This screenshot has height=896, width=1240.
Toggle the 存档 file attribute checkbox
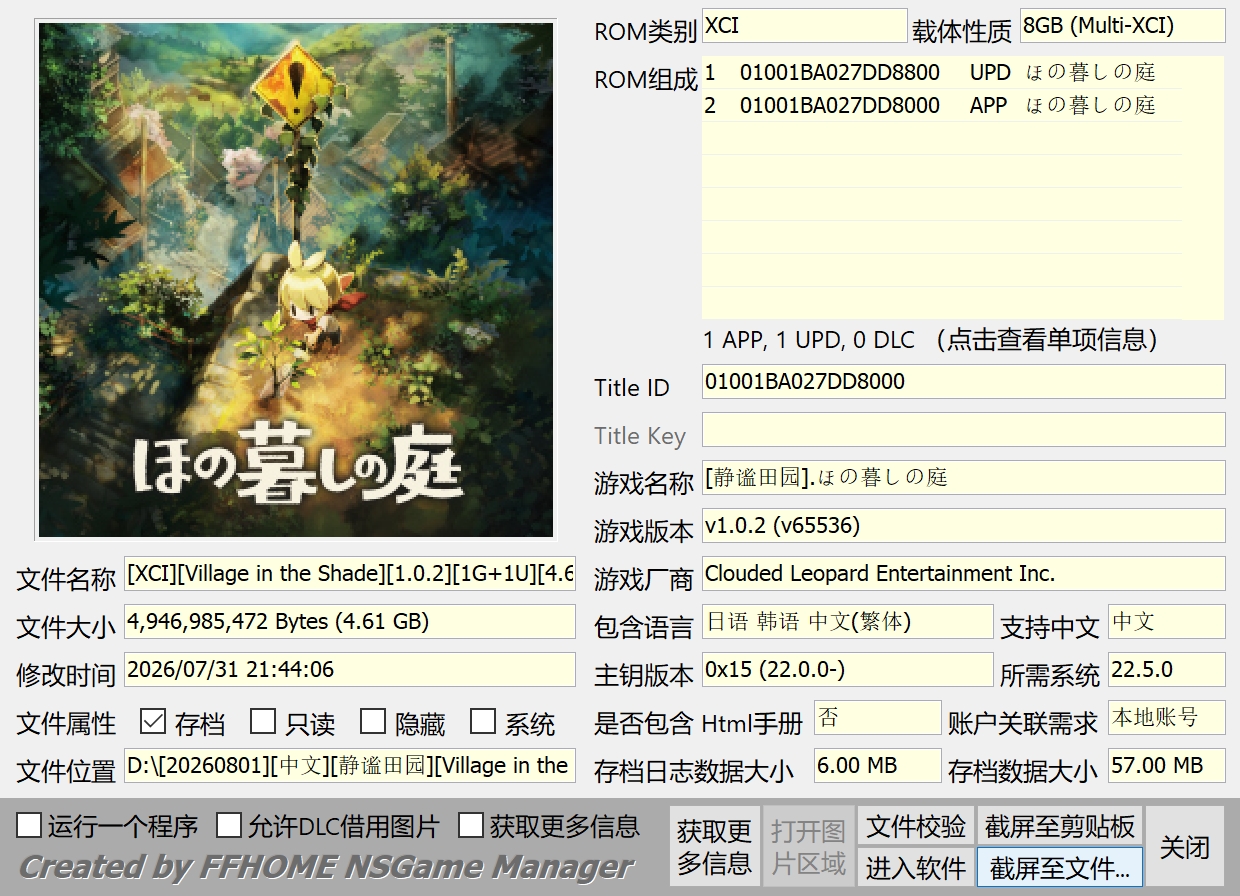click(153, 721)
